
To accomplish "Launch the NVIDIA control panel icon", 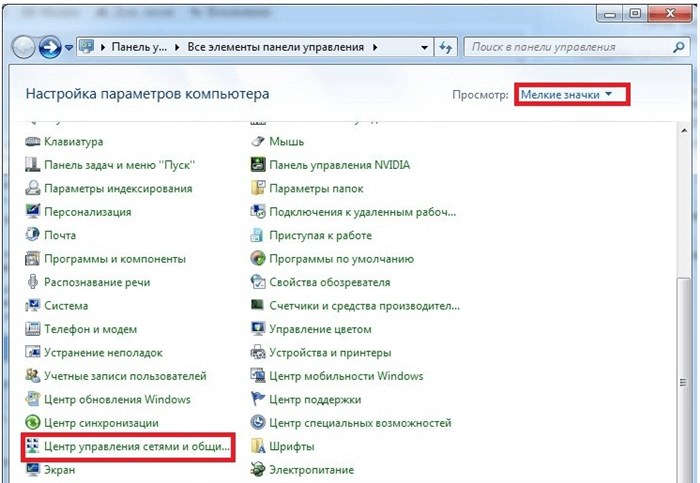I will point(258,165).
